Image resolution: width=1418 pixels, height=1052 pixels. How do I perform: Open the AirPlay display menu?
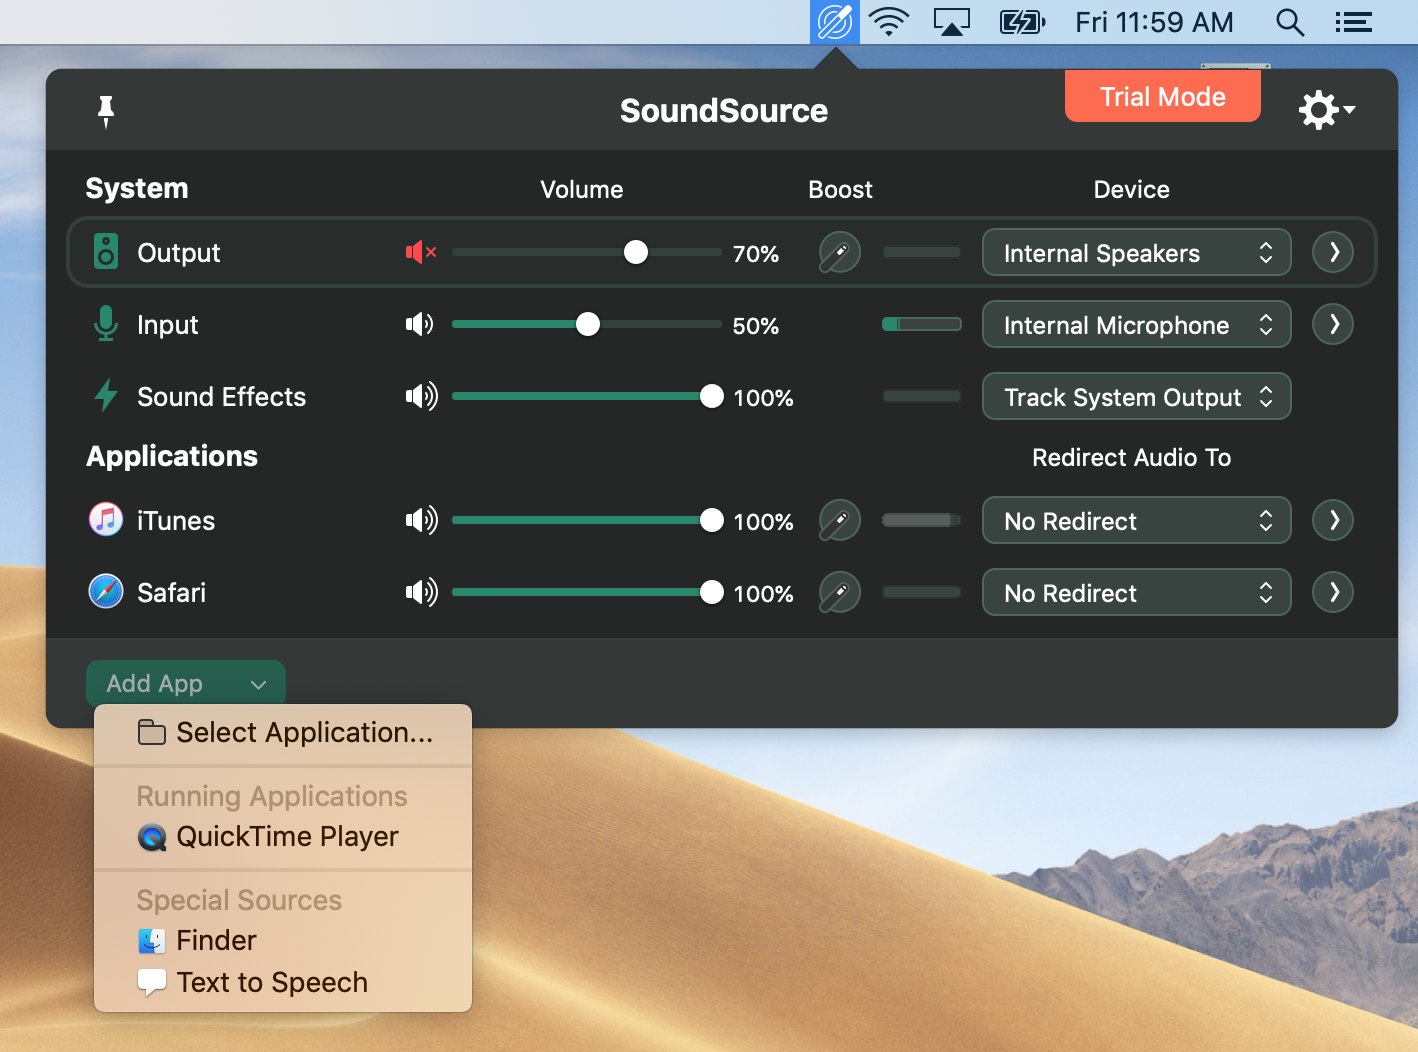point(951,22)
